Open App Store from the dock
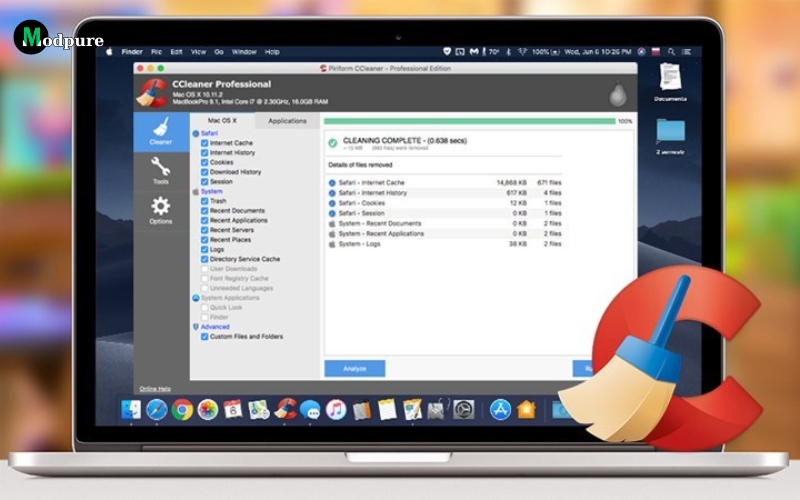The width and height of the screenshot is (800, 500). coord(500,409)
